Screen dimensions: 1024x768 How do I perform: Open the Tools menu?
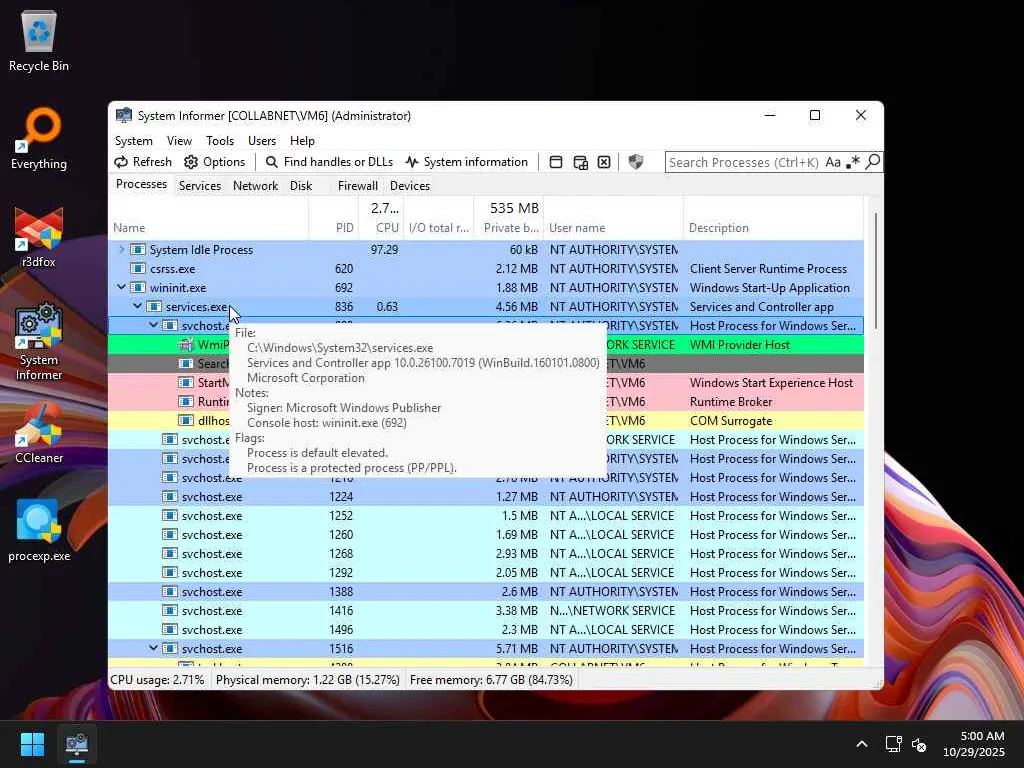point(220,140)
